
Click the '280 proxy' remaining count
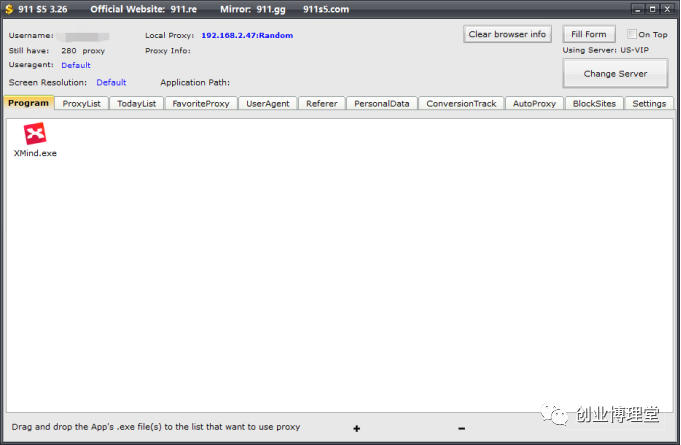(x=83, y=51)
